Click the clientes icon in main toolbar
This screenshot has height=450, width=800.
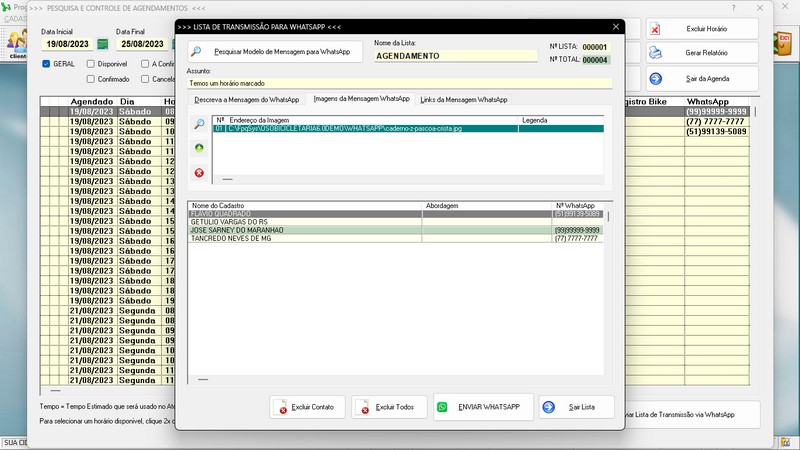click(17, 43)
